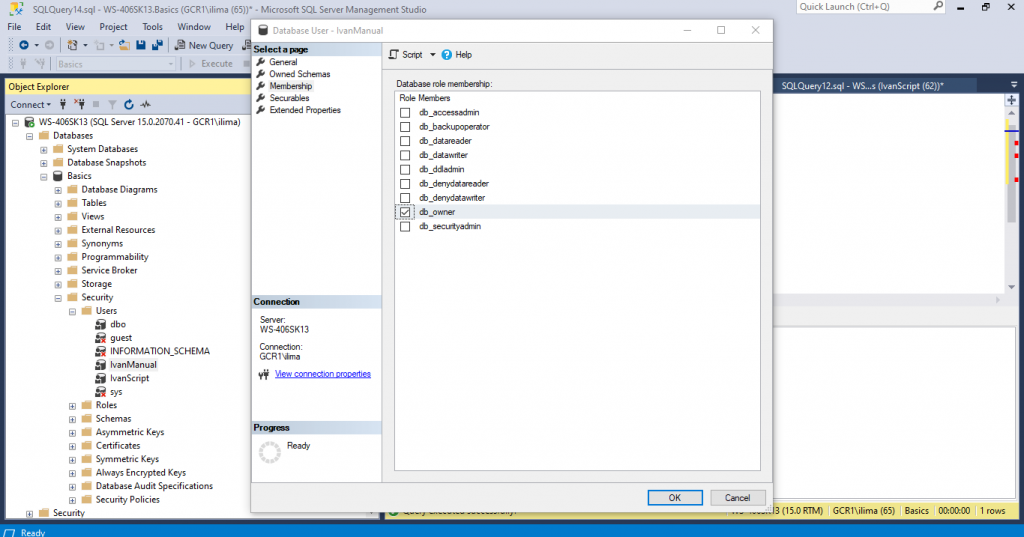
Task: Expand the Roles node
Action: [72, 406]
